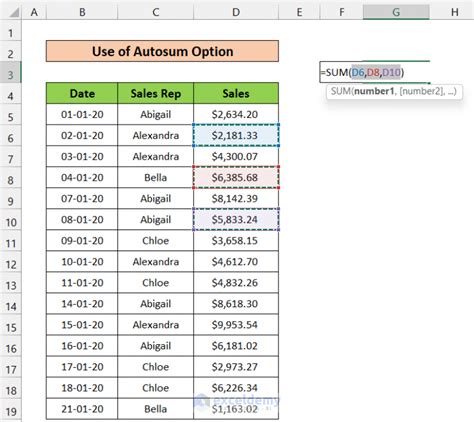This screenshot has height=422, width=474.
Task: Click cell with $2,181.33 sales value
Action: click(x=236, y=135)
